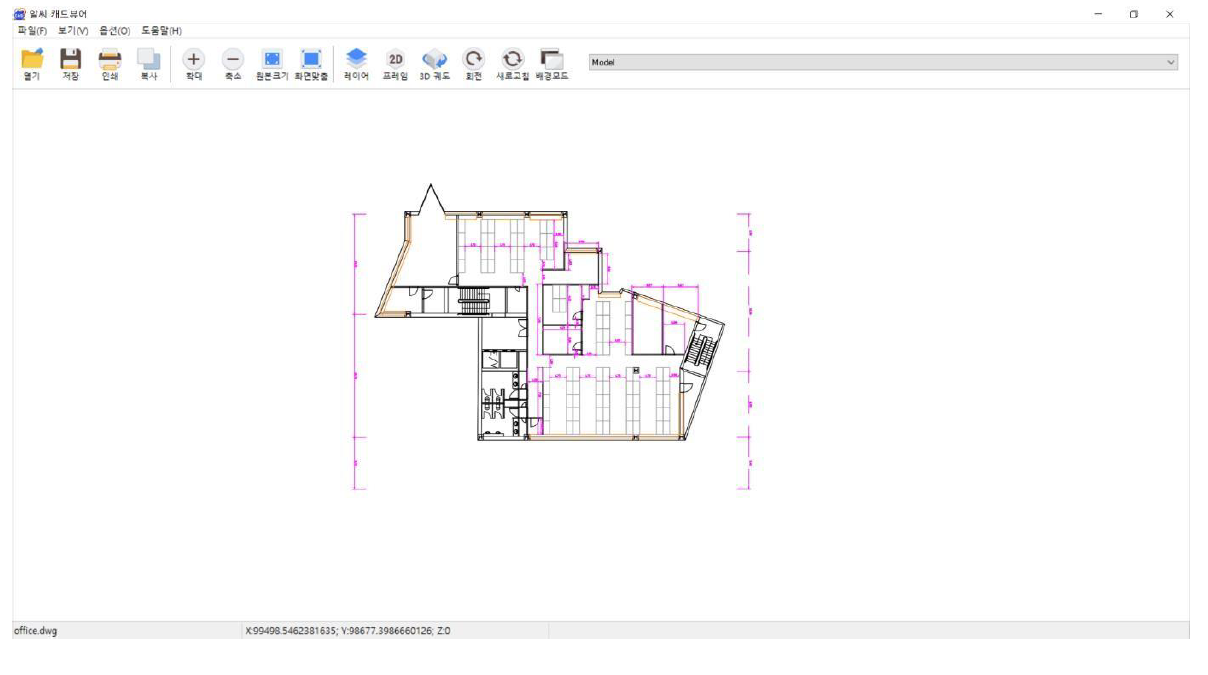This screenshot has width=1208, height=675.
Task: Save the drawing with the 저장 icon
Action: [x=70, y=64]
